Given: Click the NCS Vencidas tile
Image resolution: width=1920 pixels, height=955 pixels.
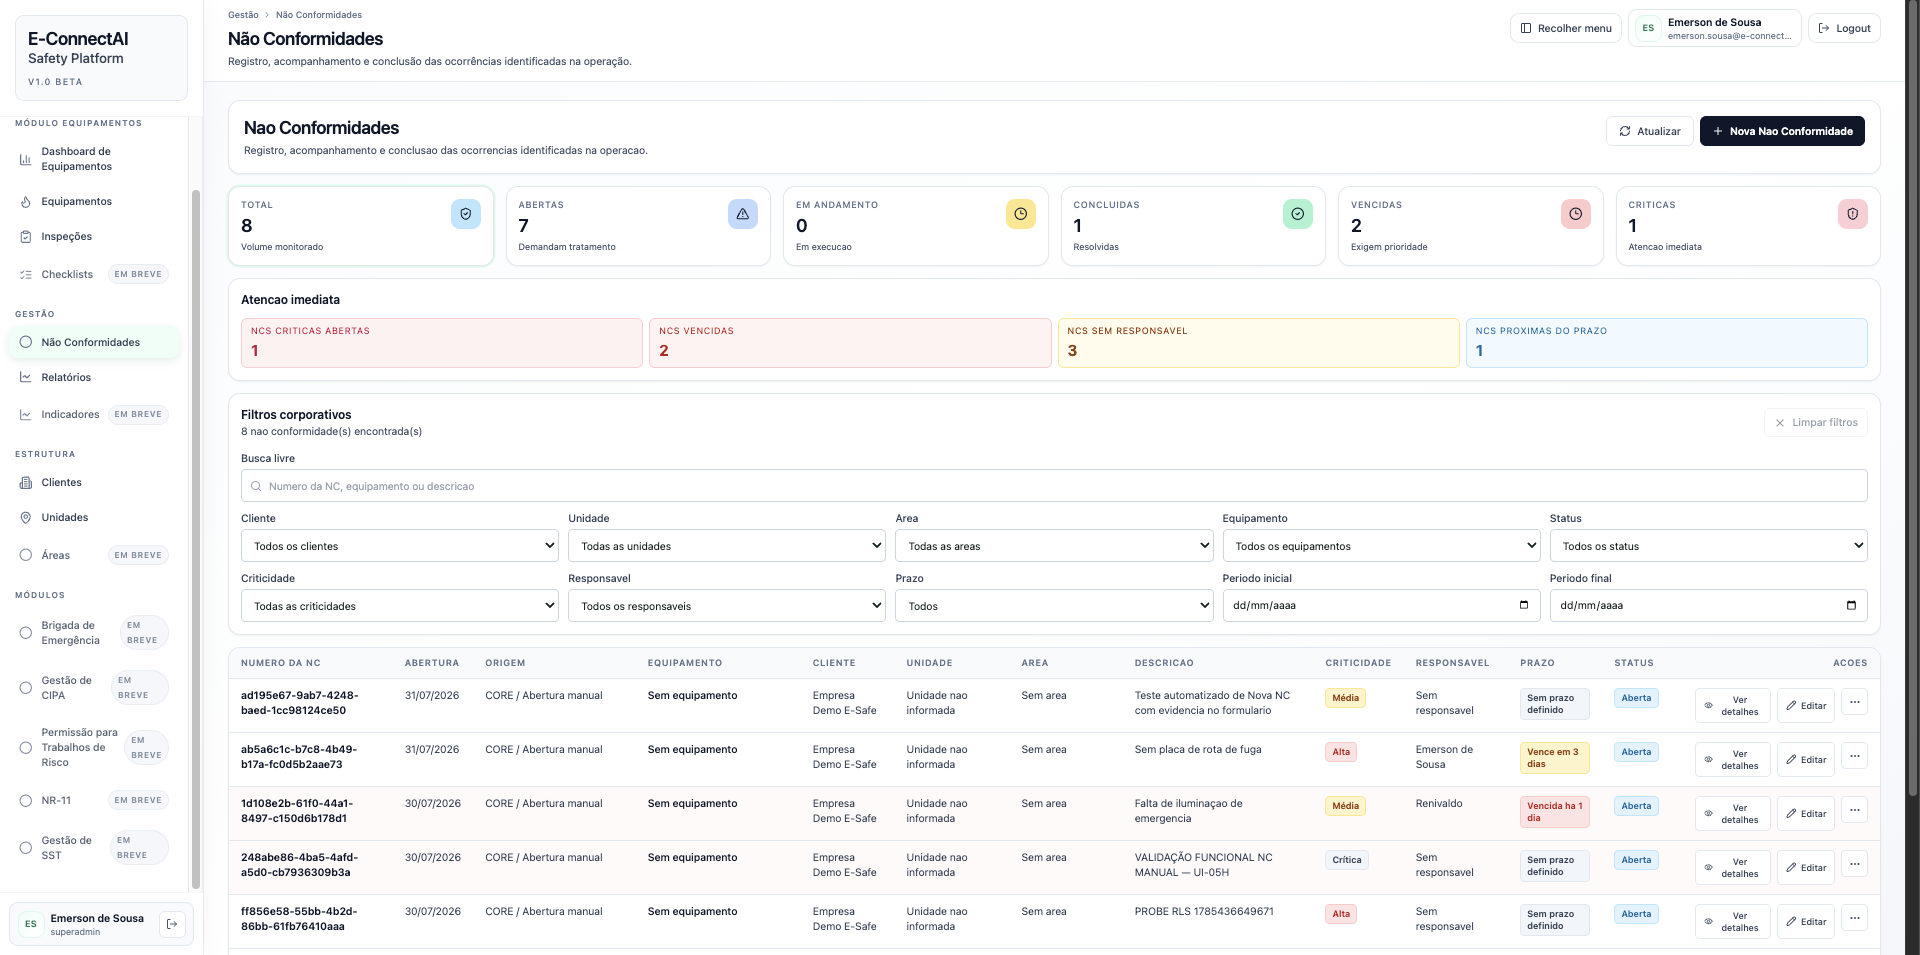Looking at the screenshot, I should click(x=850, y=343).
